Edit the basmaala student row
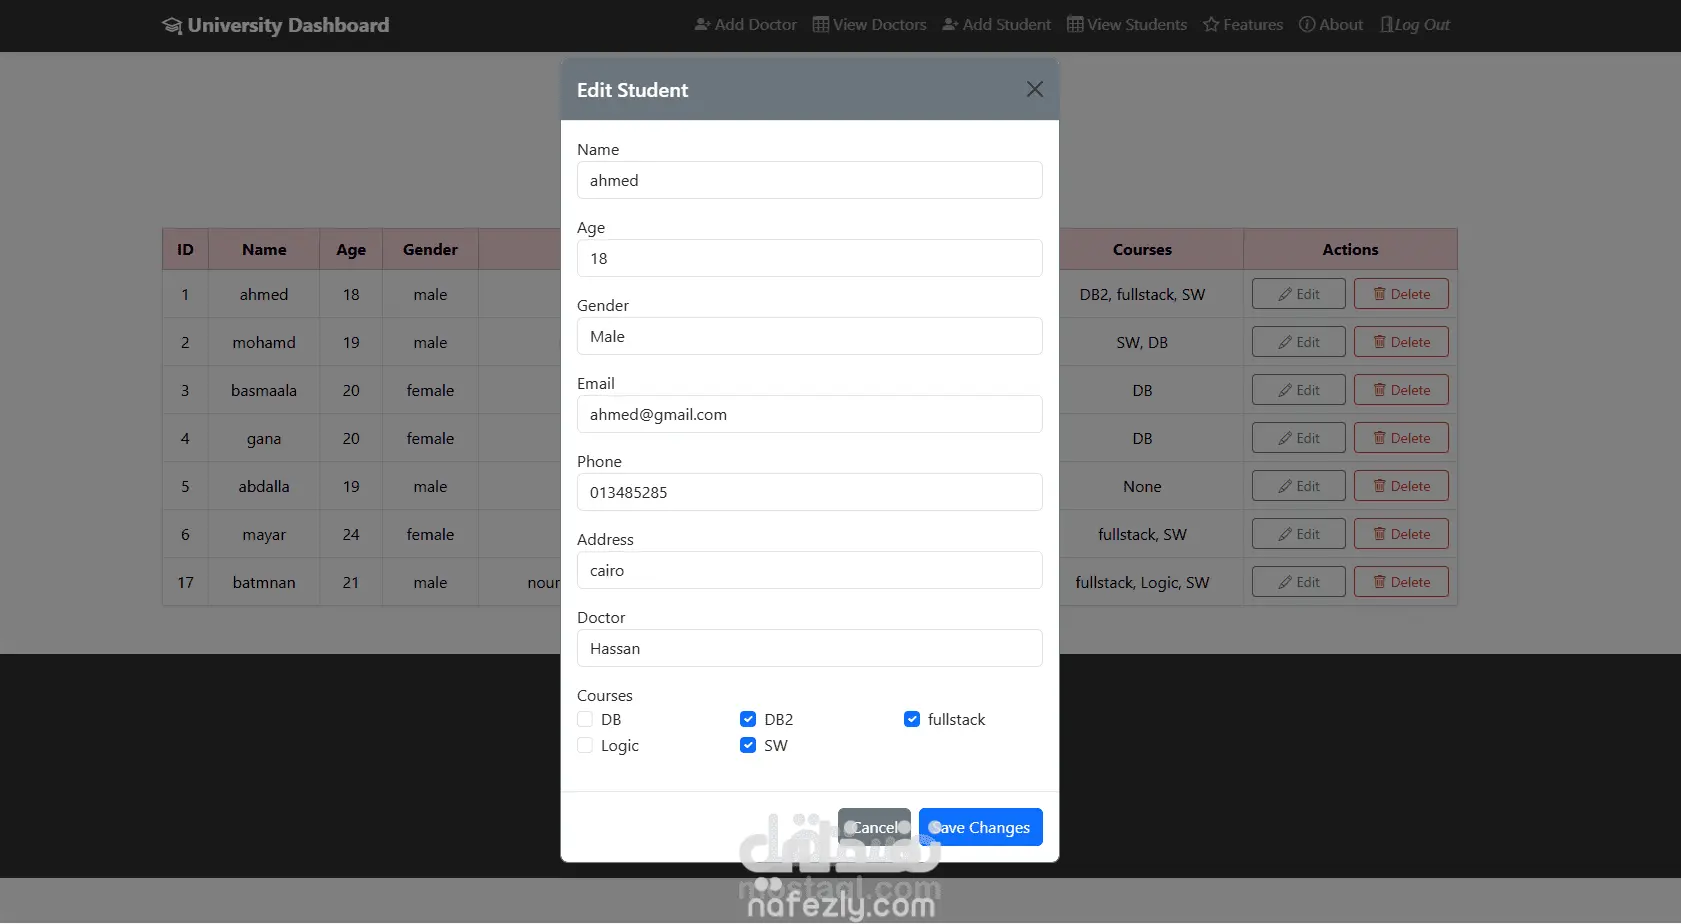Image resolution: width=1681 pixels, height=924 pixels. click(x=1299, y=390)
